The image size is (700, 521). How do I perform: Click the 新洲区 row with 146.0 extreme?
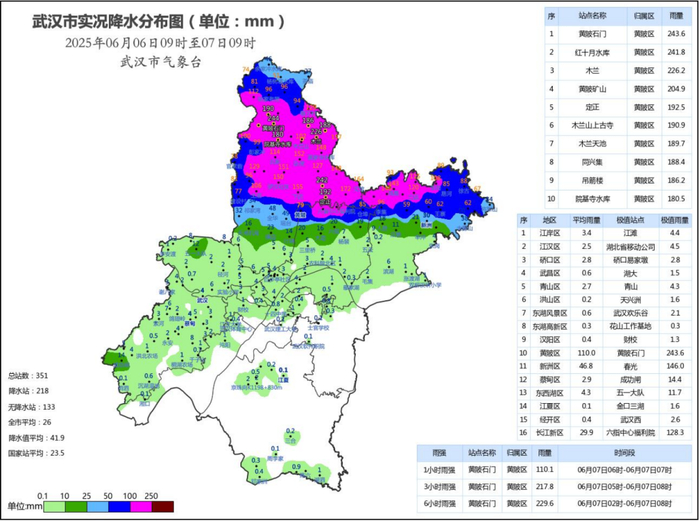604,366
